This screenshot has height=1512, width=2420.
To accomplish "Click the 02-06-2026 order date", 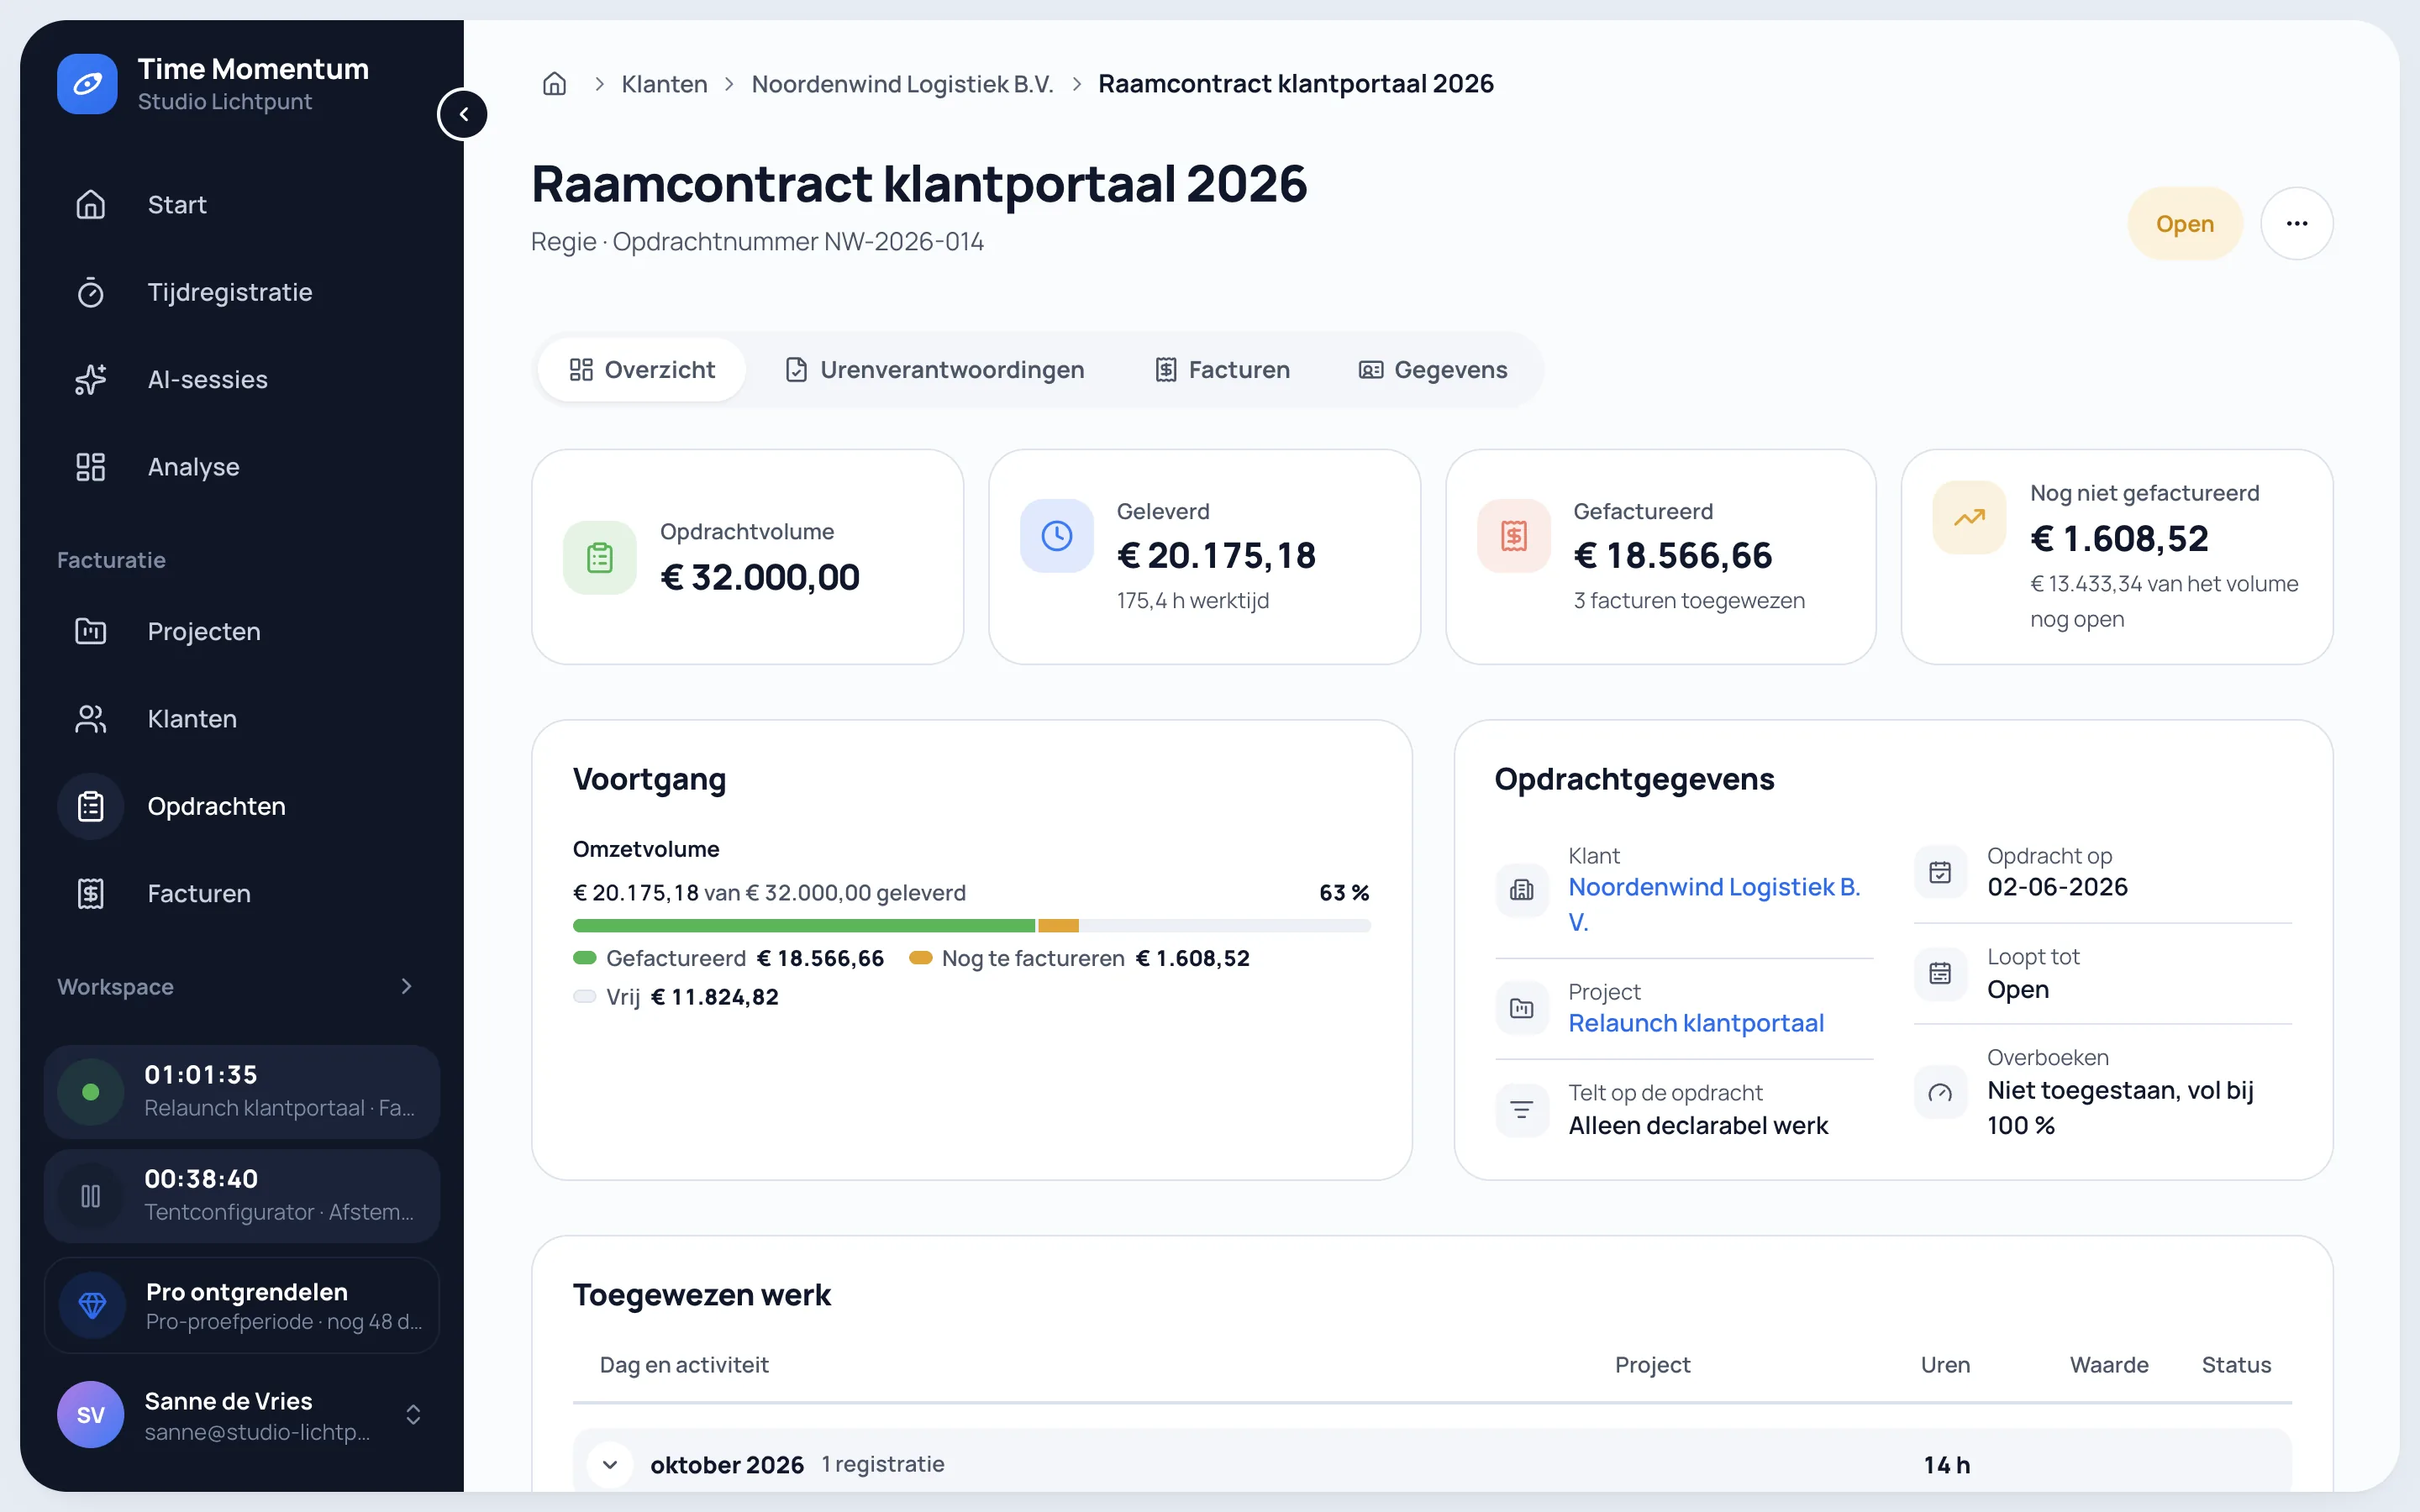I will click(x=2057, y=887).
